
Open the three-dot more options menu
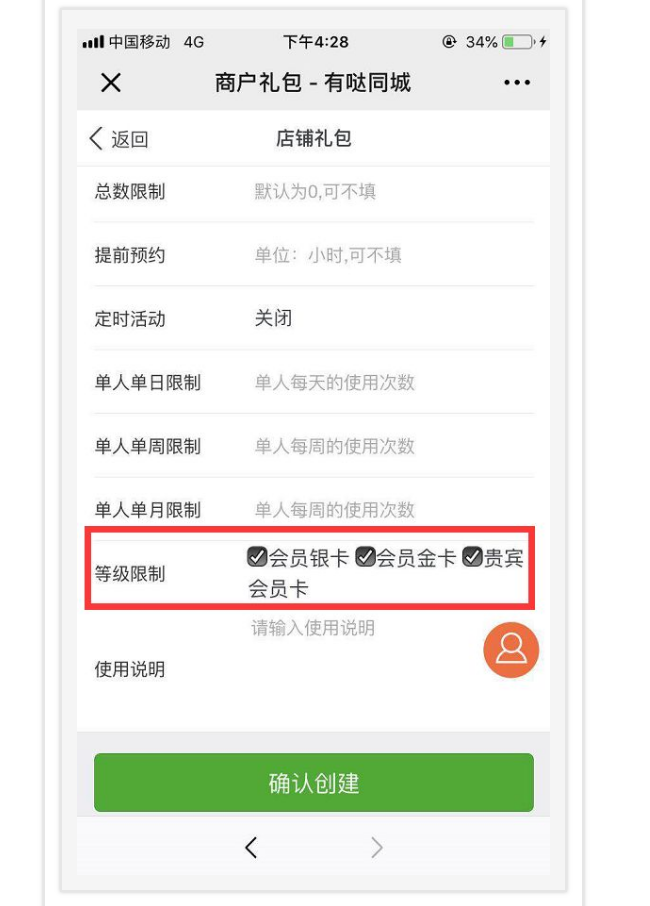[x=517, y=83]
